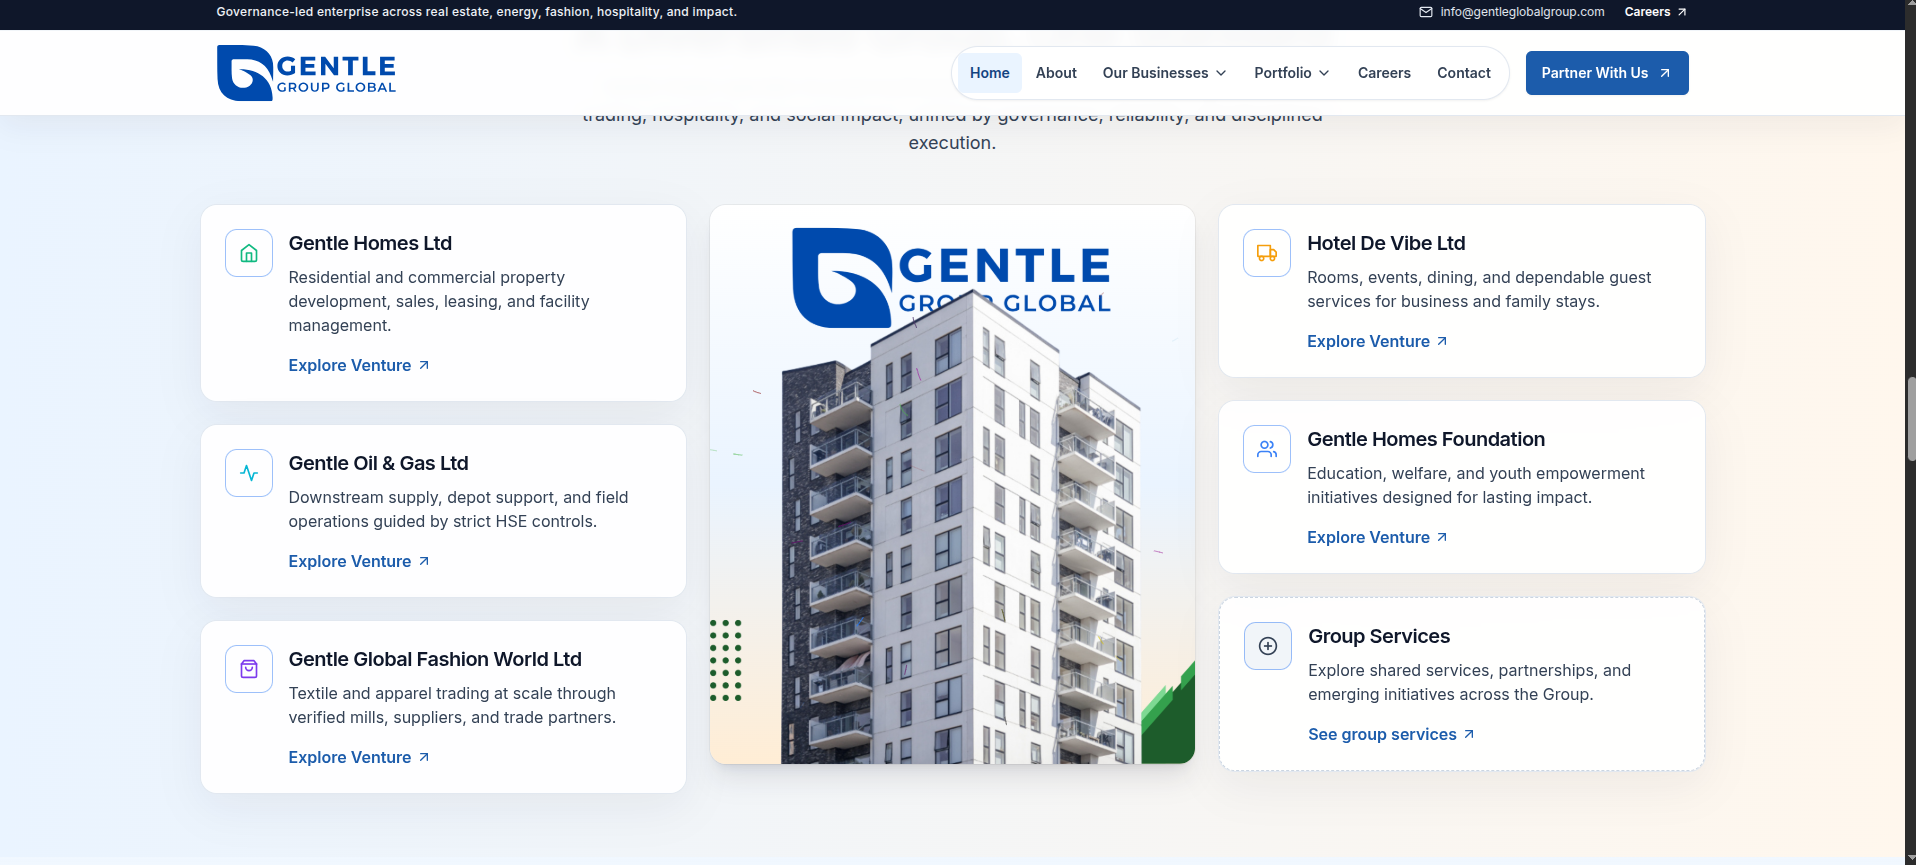Go to the Home nav item
Screen dimensions: 1916x865
pyautogui.click(x=990, y=73)
